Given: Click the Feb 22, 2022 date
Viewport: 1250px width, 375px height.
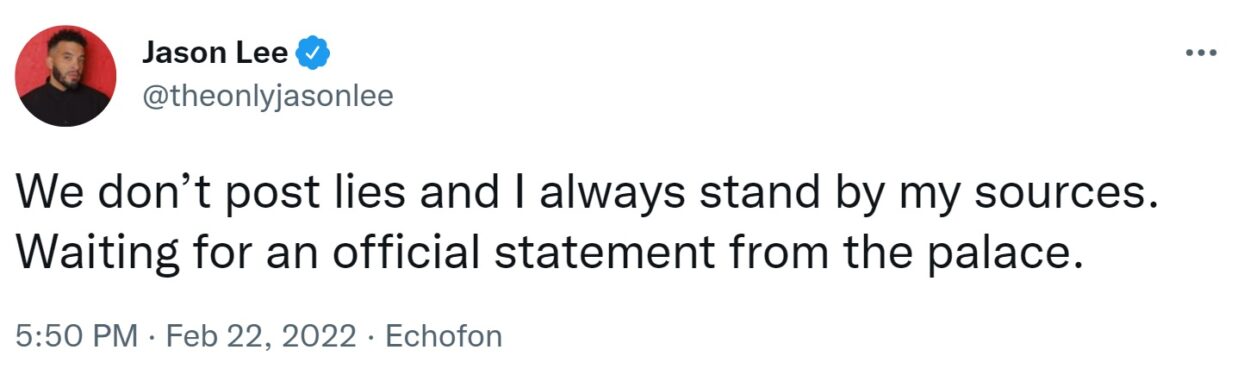Looking at the screenshot, I should click(260, 337).
